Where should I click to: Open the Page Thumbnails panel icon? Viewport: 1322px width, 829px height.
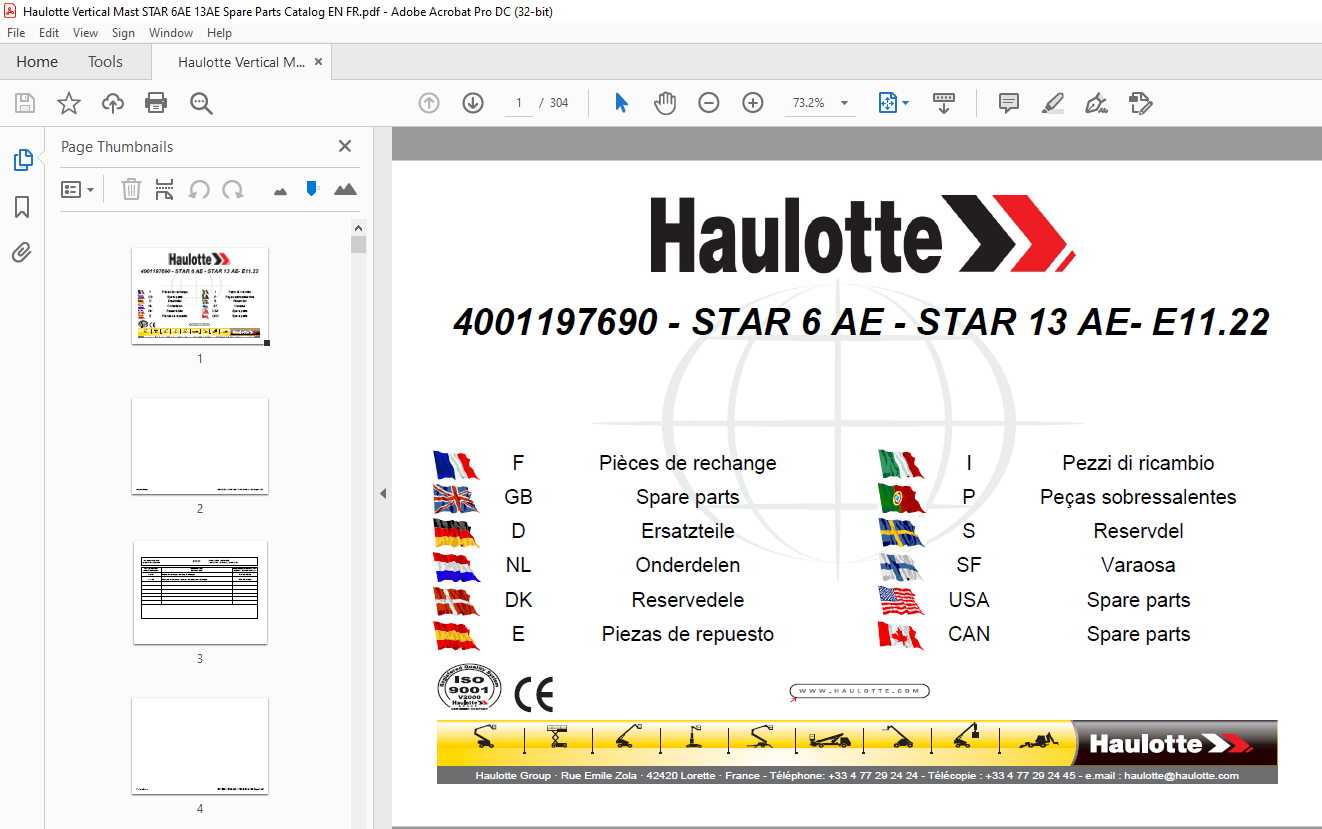[x=22, y=160]
